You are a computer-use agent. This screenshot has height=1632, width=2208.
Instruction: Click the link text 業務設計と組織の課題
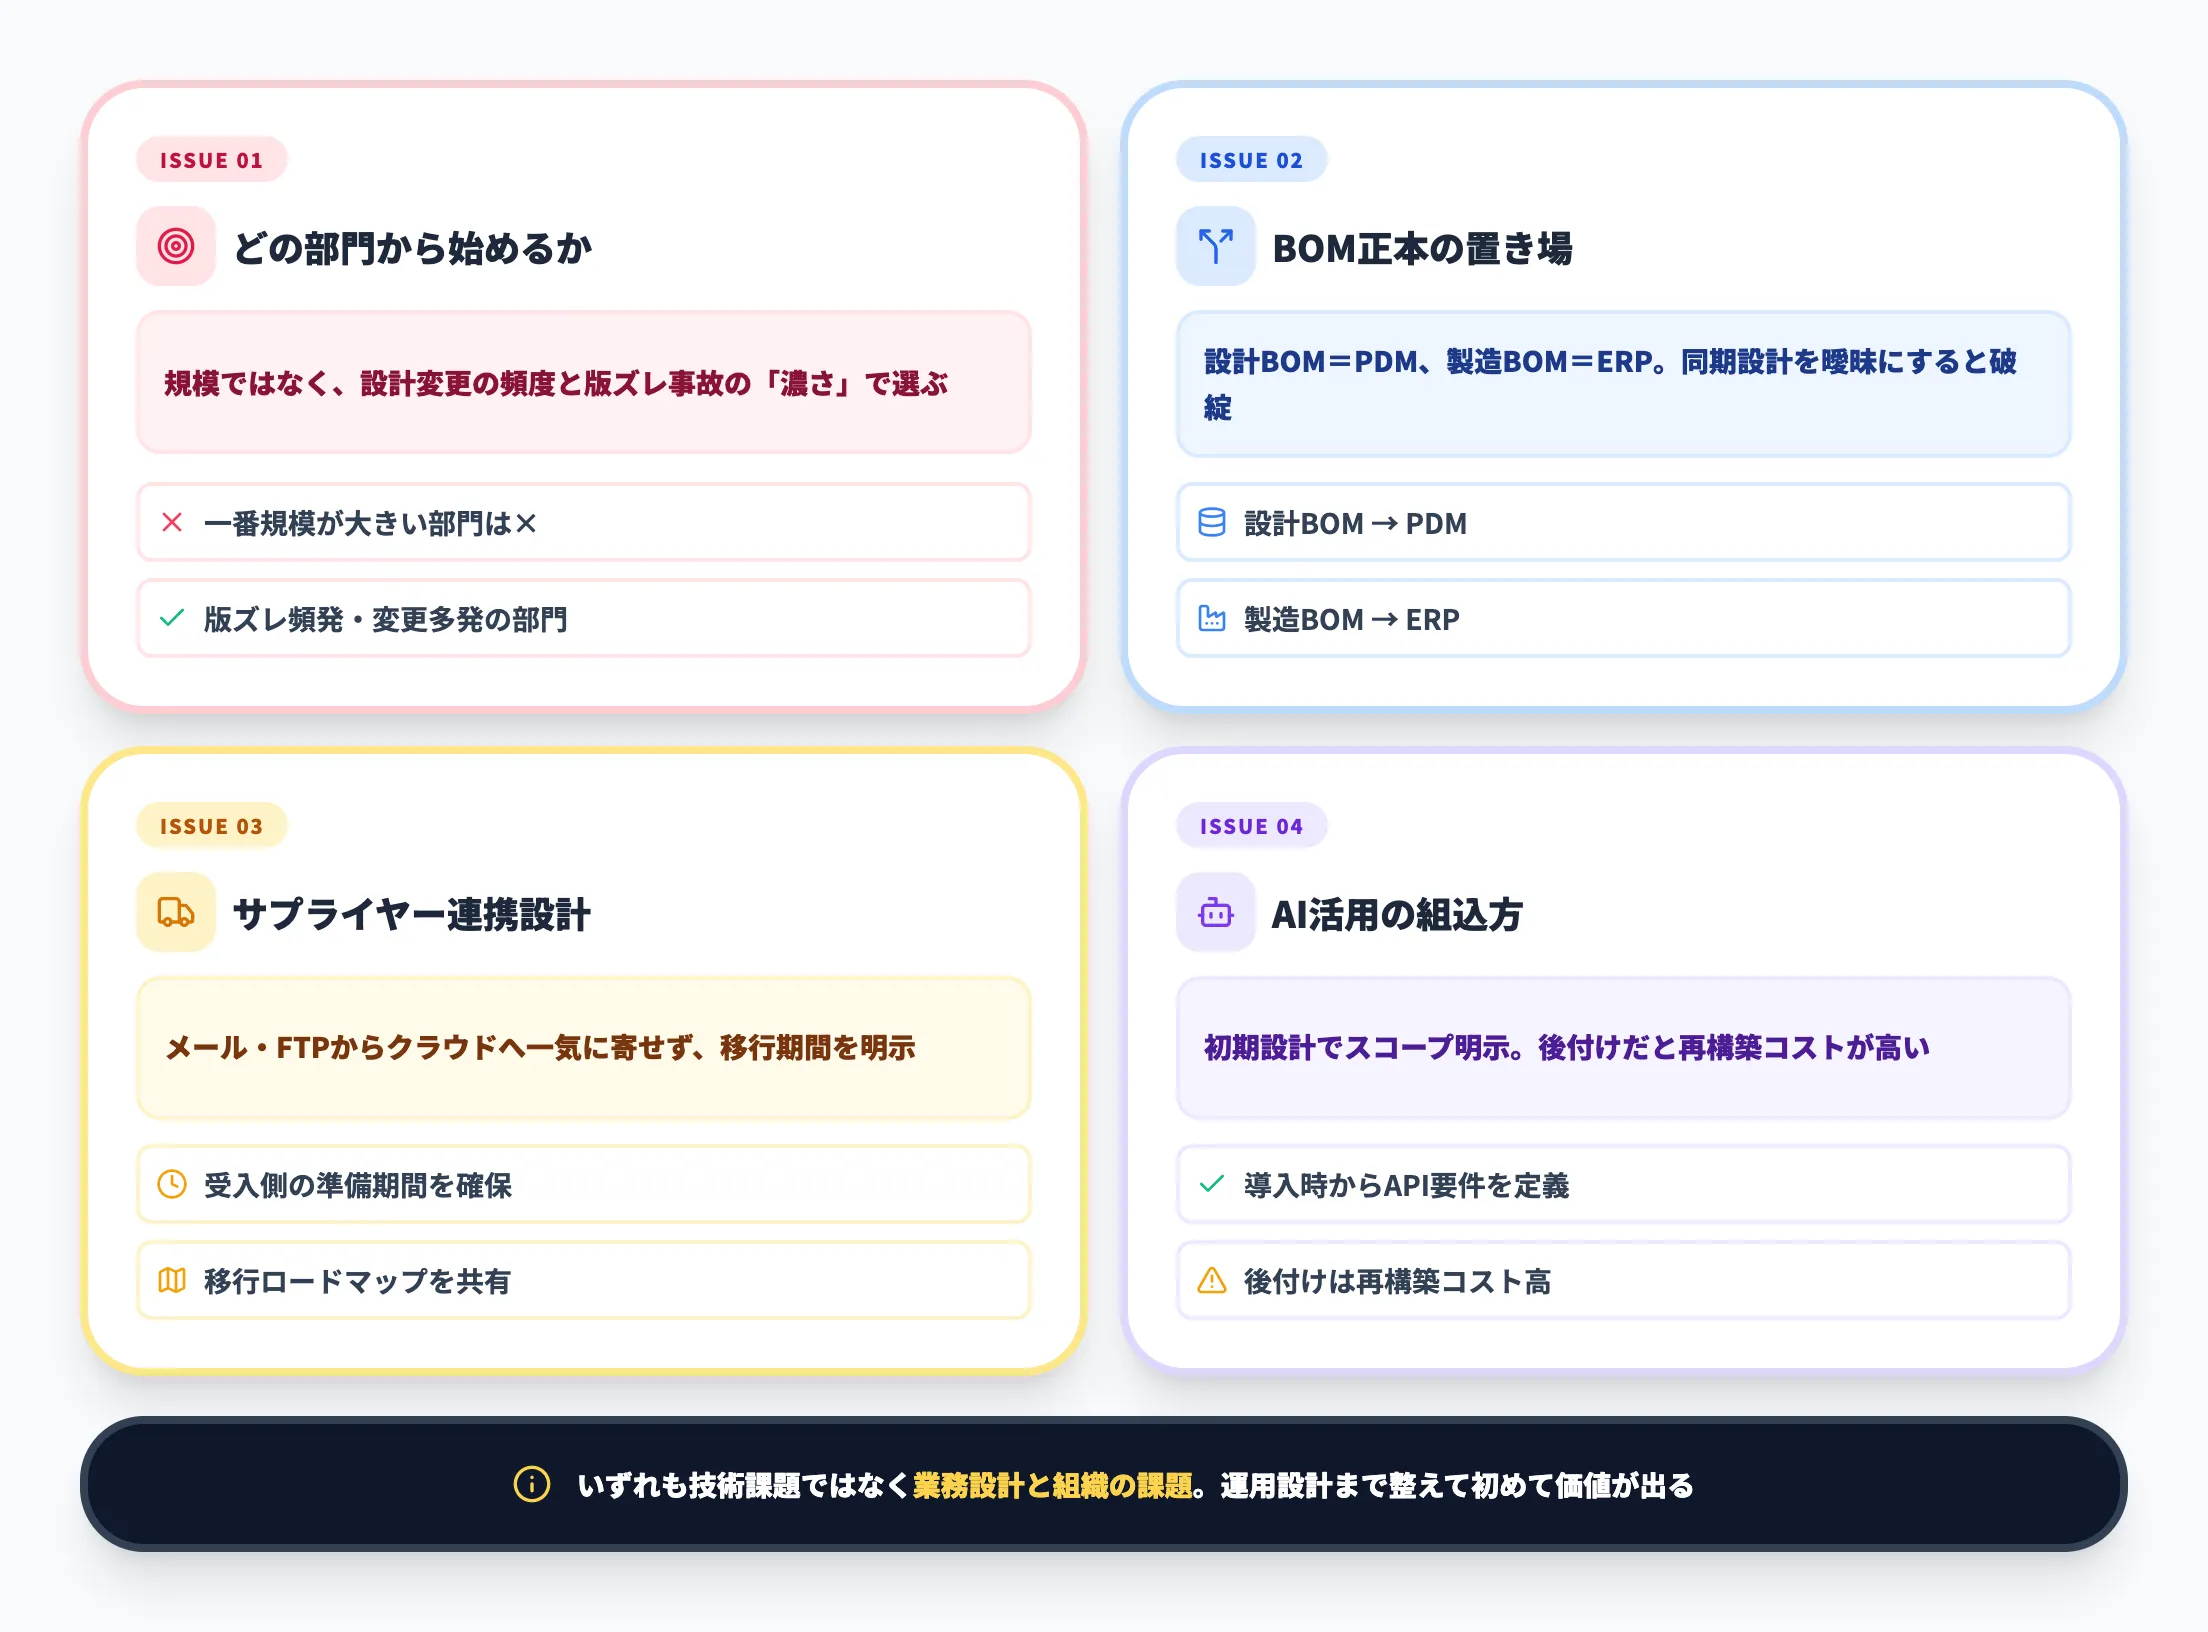tap(1050, 1486)
